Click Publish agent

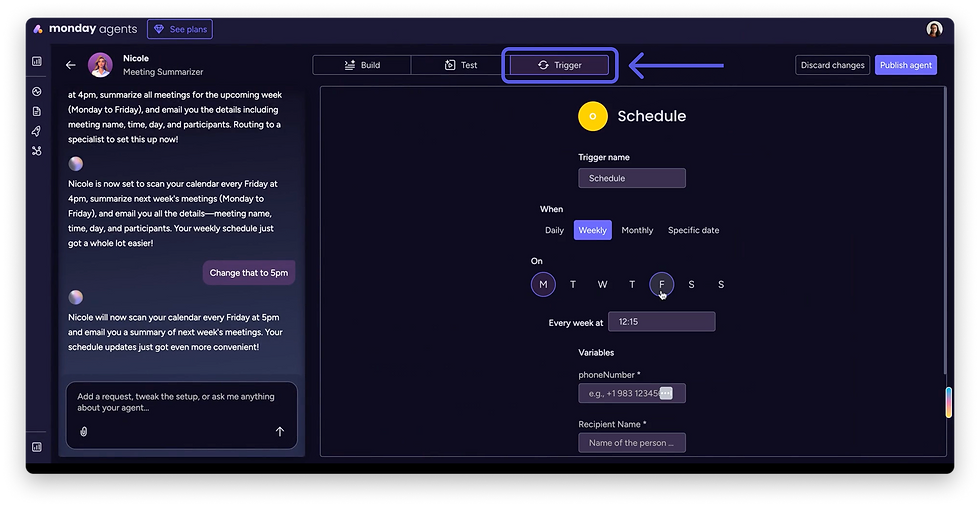tap(906, 65)
